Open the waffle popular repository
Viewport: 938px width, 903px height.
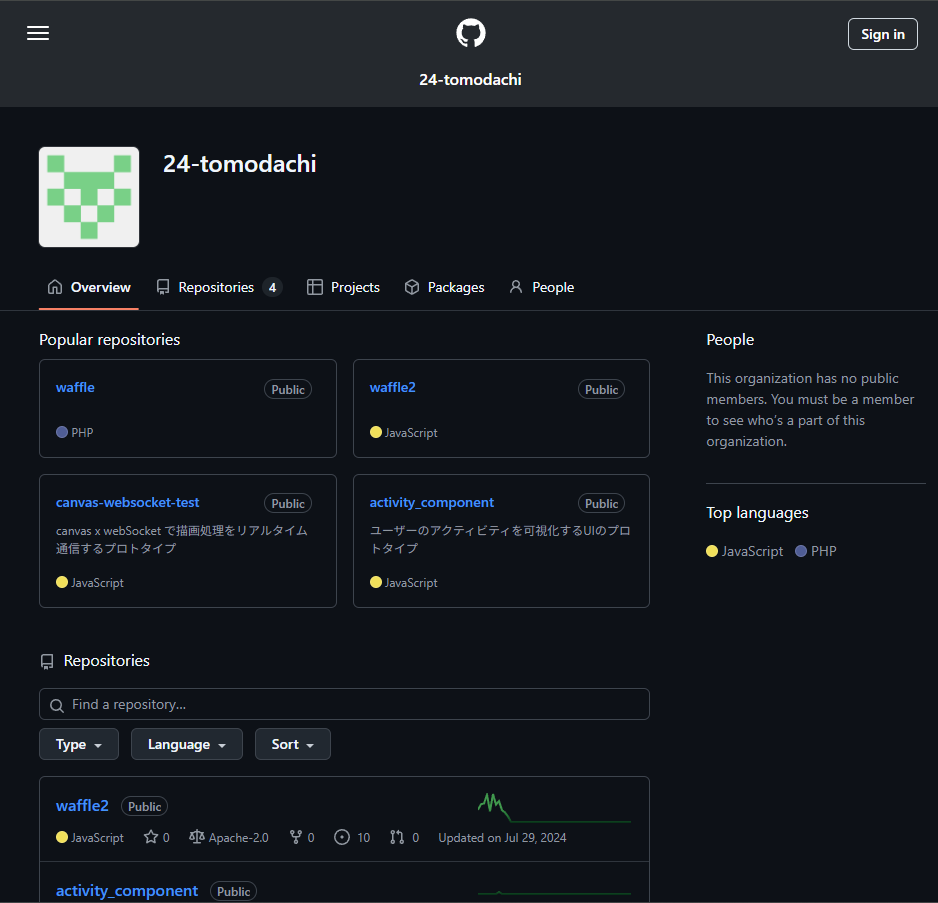75,387
